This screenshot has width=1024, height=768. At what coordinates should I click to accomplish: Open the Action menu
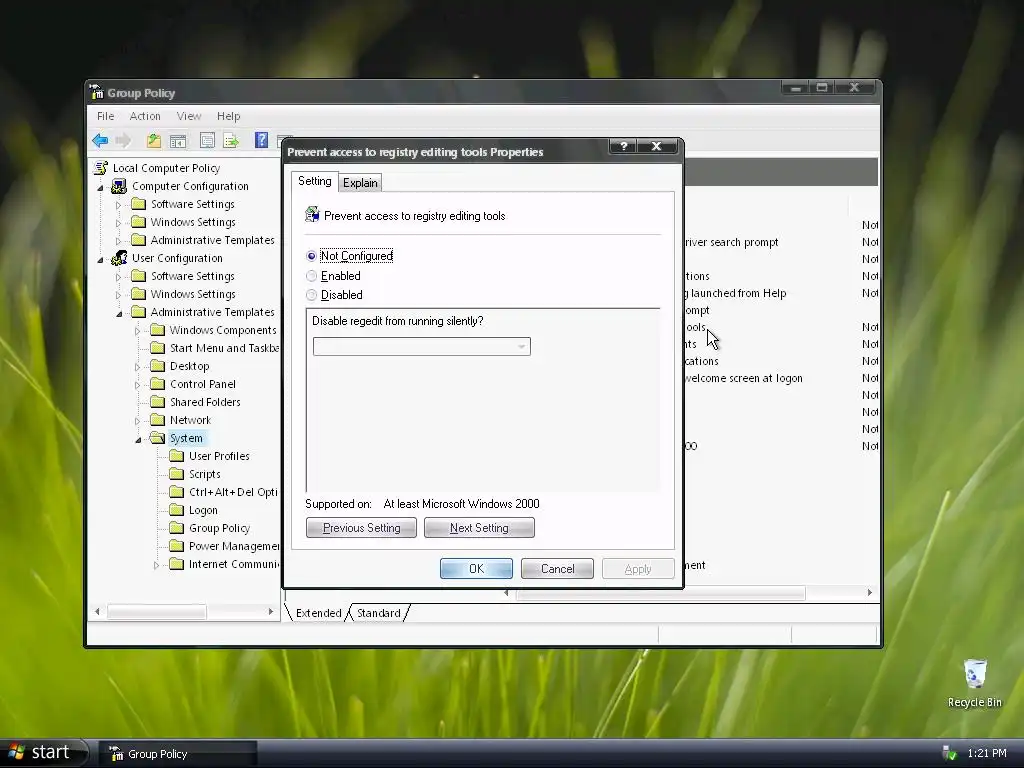tap(145, 116)
